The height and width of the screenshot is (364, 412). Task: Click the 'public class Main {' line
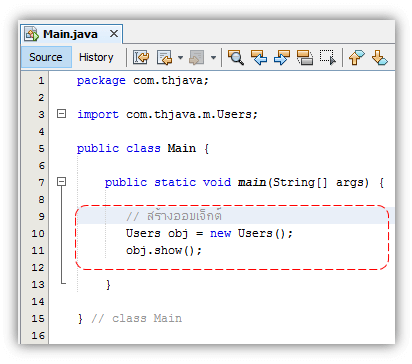click(143, 148)
